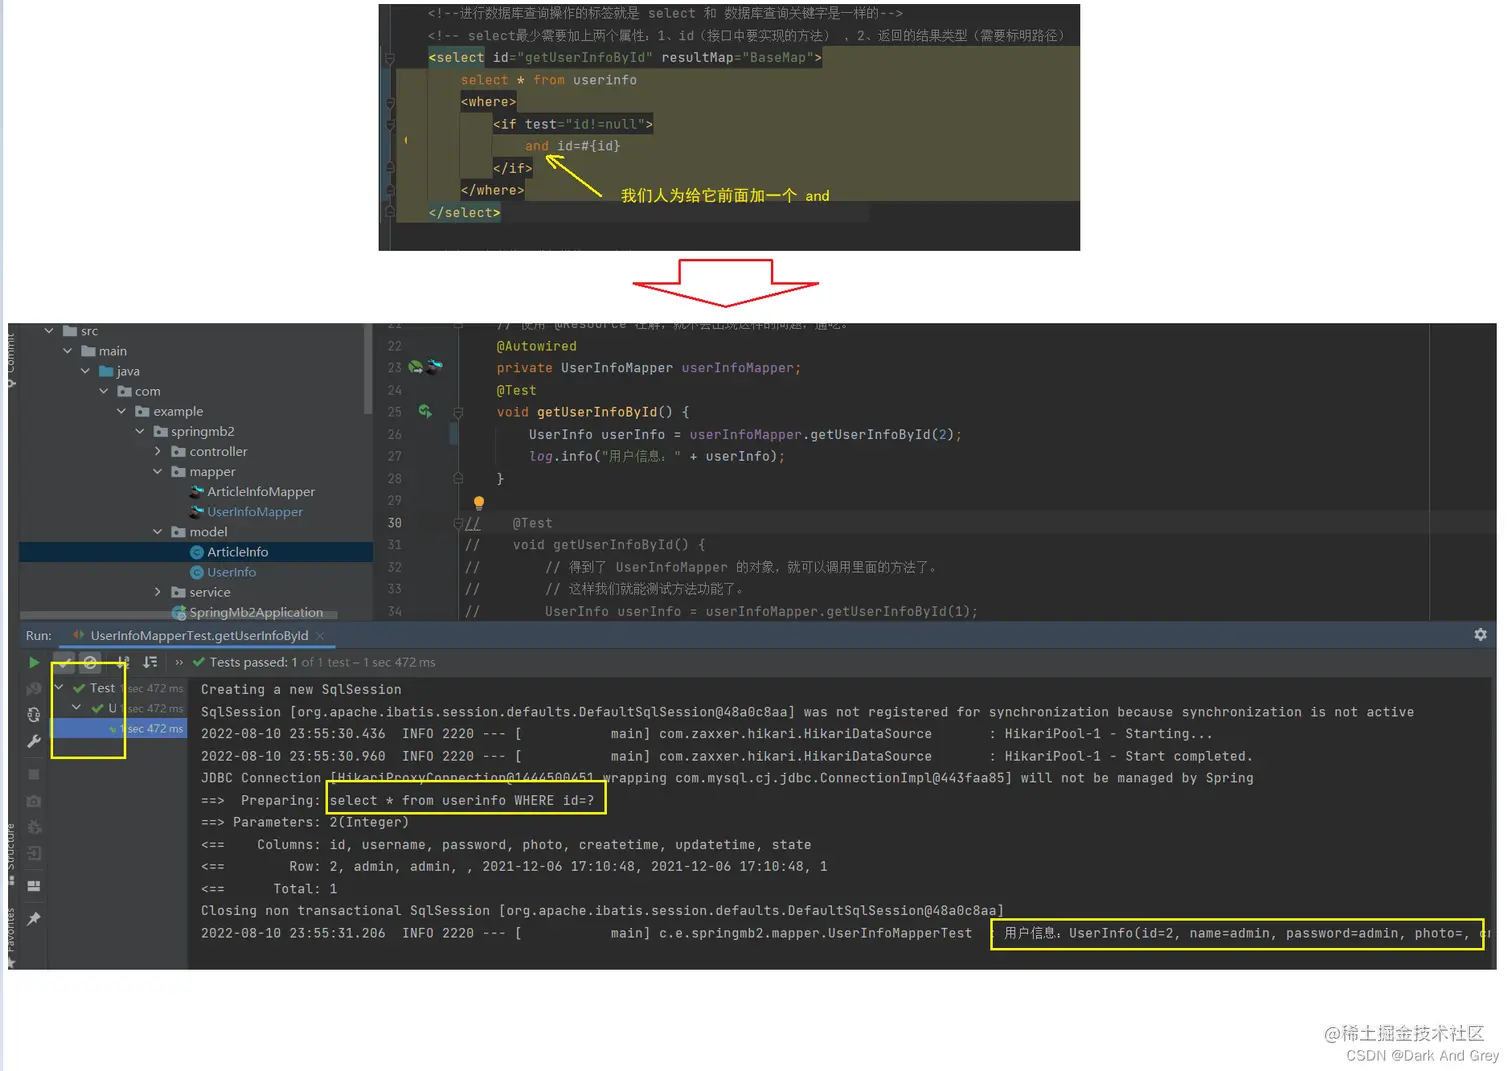This screenshot has height=1071, width=1512.
Task: Expand the service package
Action: (x=158, y=592)
